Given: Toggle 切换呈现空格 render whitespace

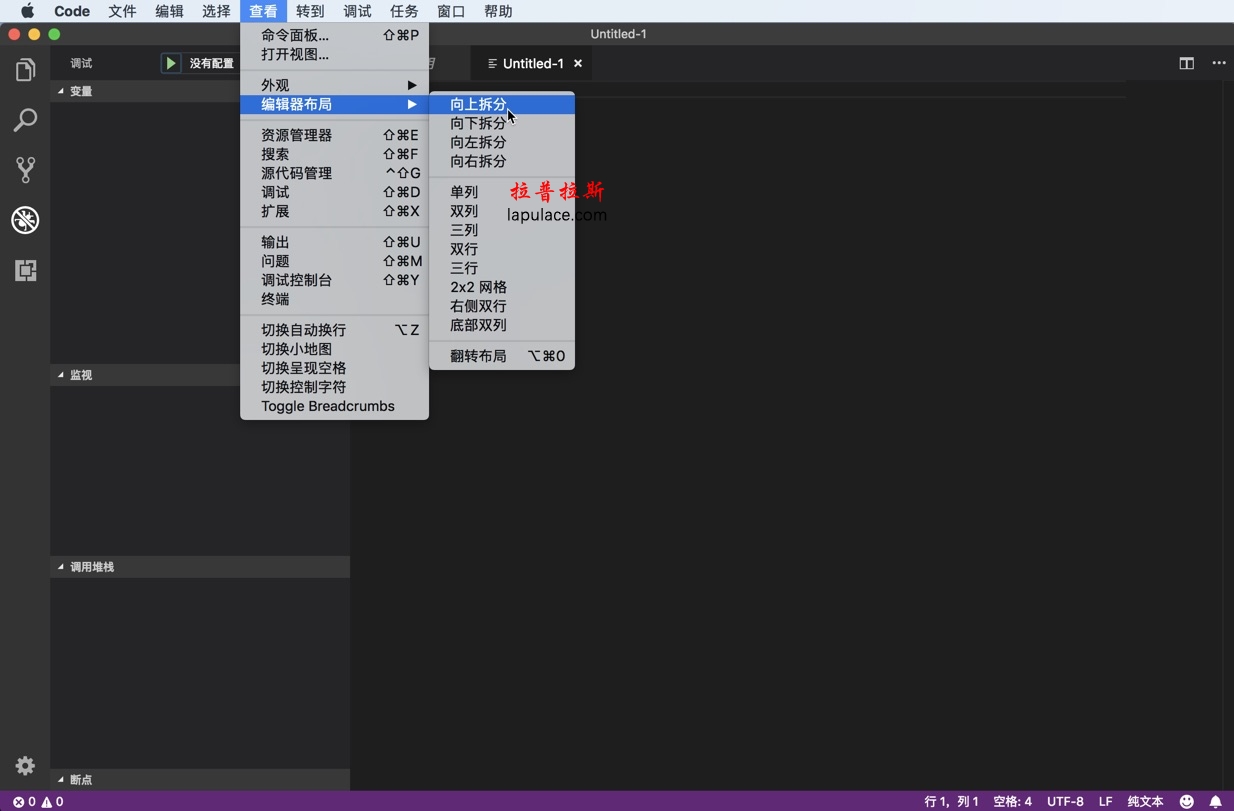Looking at the screenshot, I should coord(334,368).
